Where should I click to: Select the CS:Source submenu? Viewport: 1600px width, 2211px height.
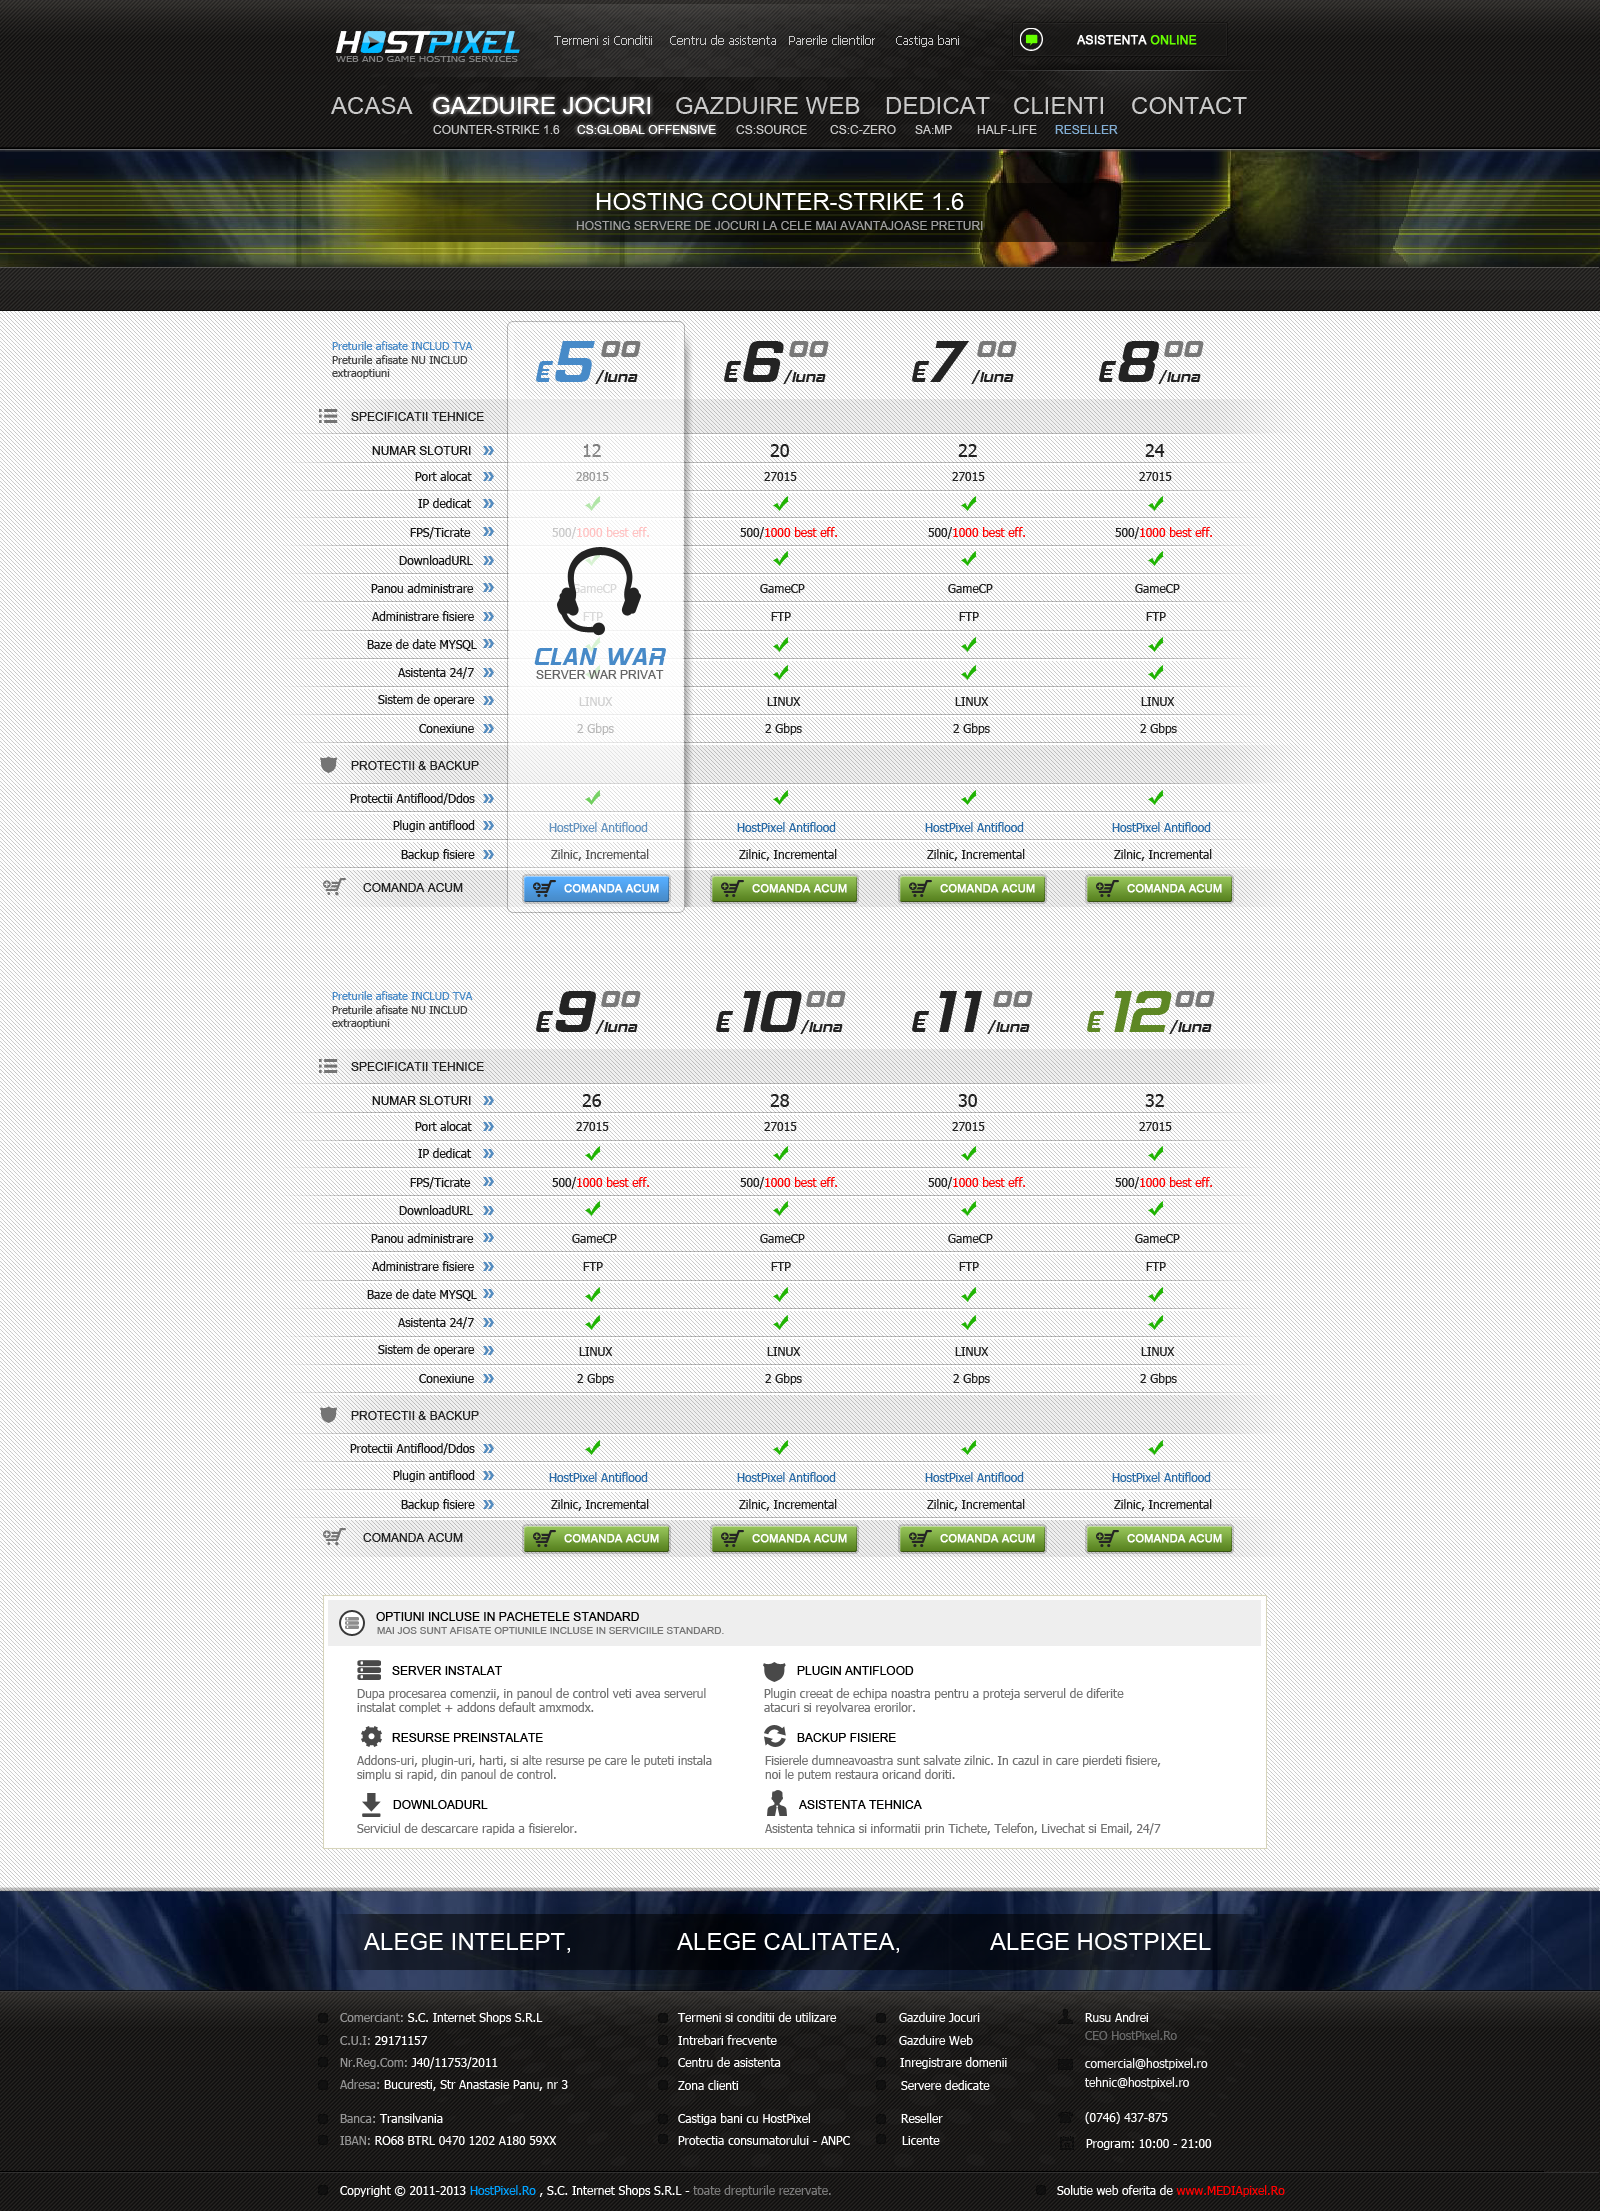[x=771, y=130]
